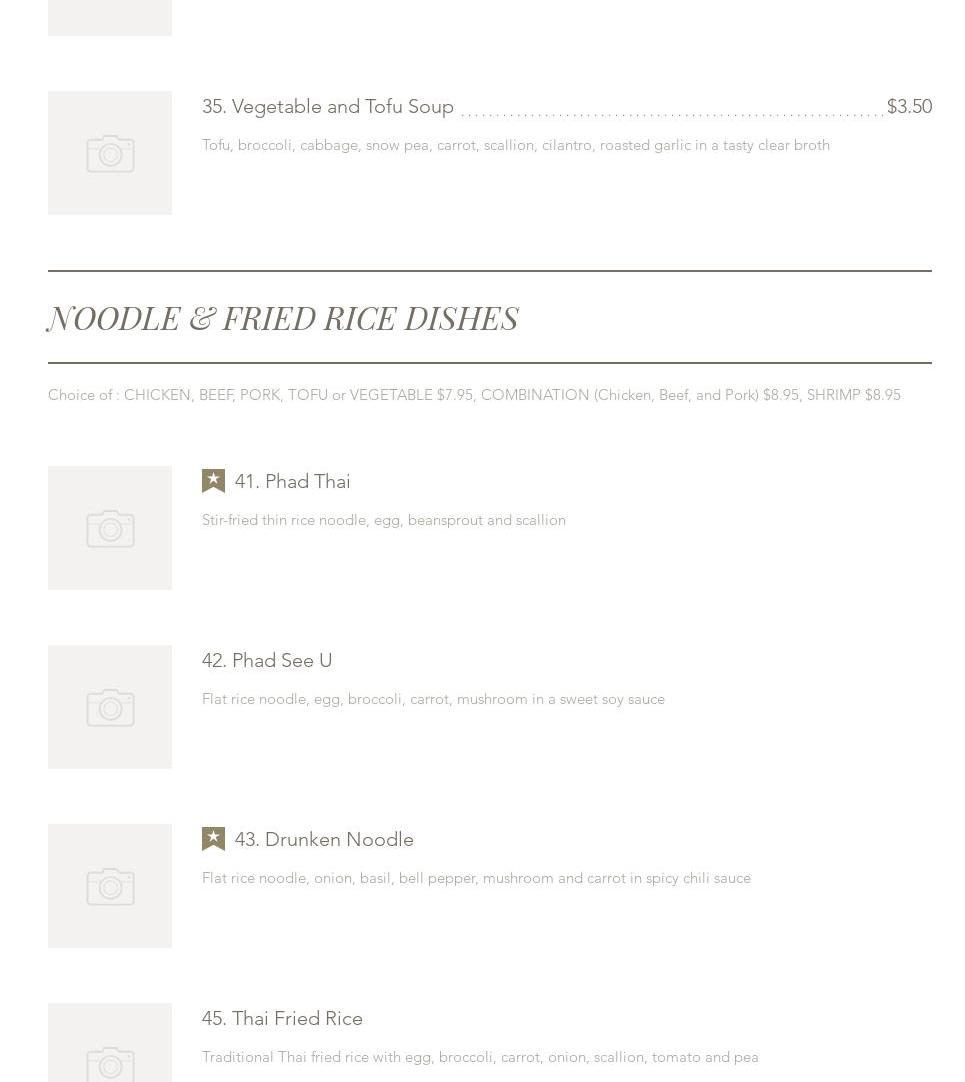Open the 45. Thai Fried Rice item
Screen dimensions: 965x1082
point(282,1018)
